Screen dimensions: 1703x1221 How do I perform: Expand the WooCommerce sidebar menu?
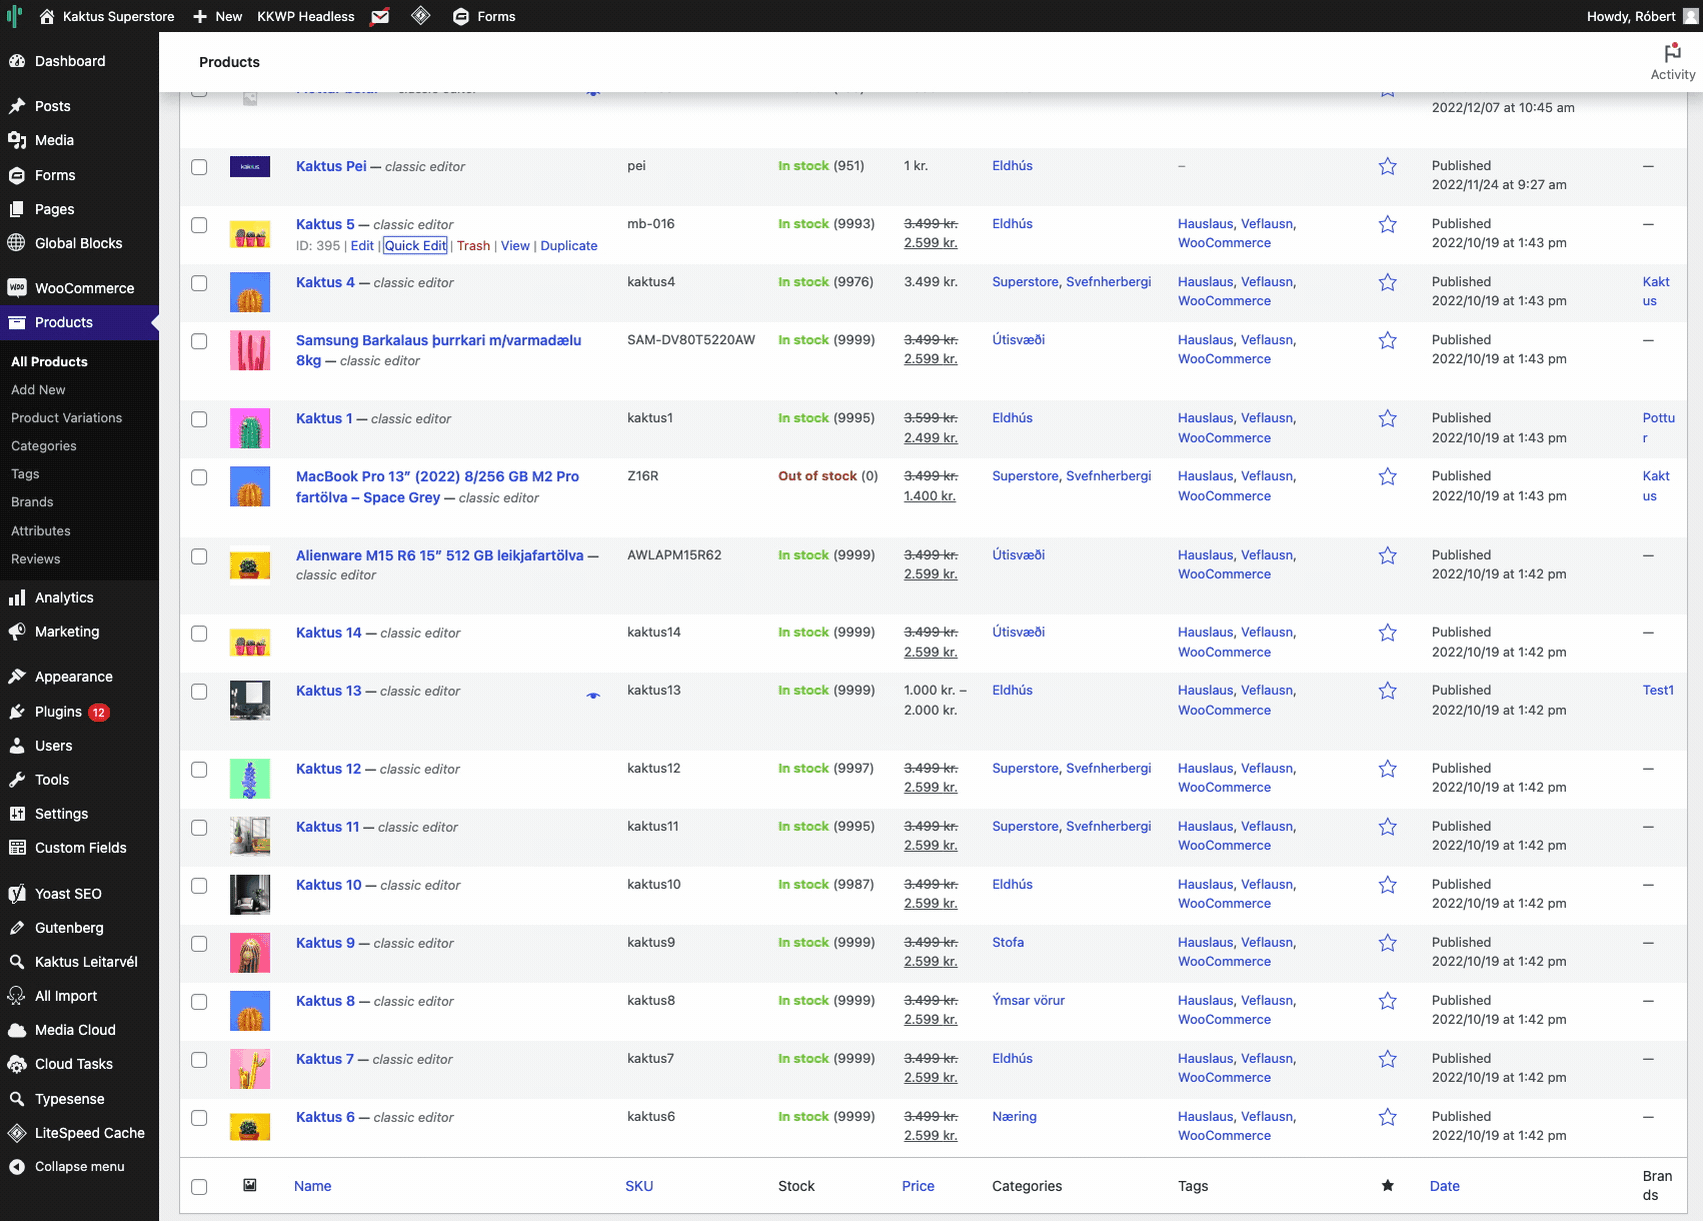pyautogui.click(x=84, y=288)
